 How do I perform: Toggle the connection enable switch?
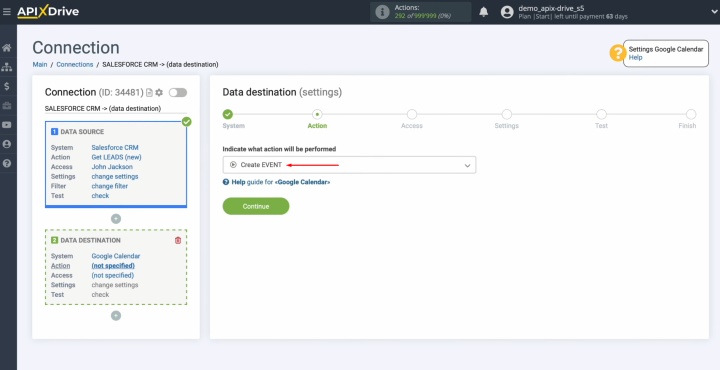click(x=178, y=93)
